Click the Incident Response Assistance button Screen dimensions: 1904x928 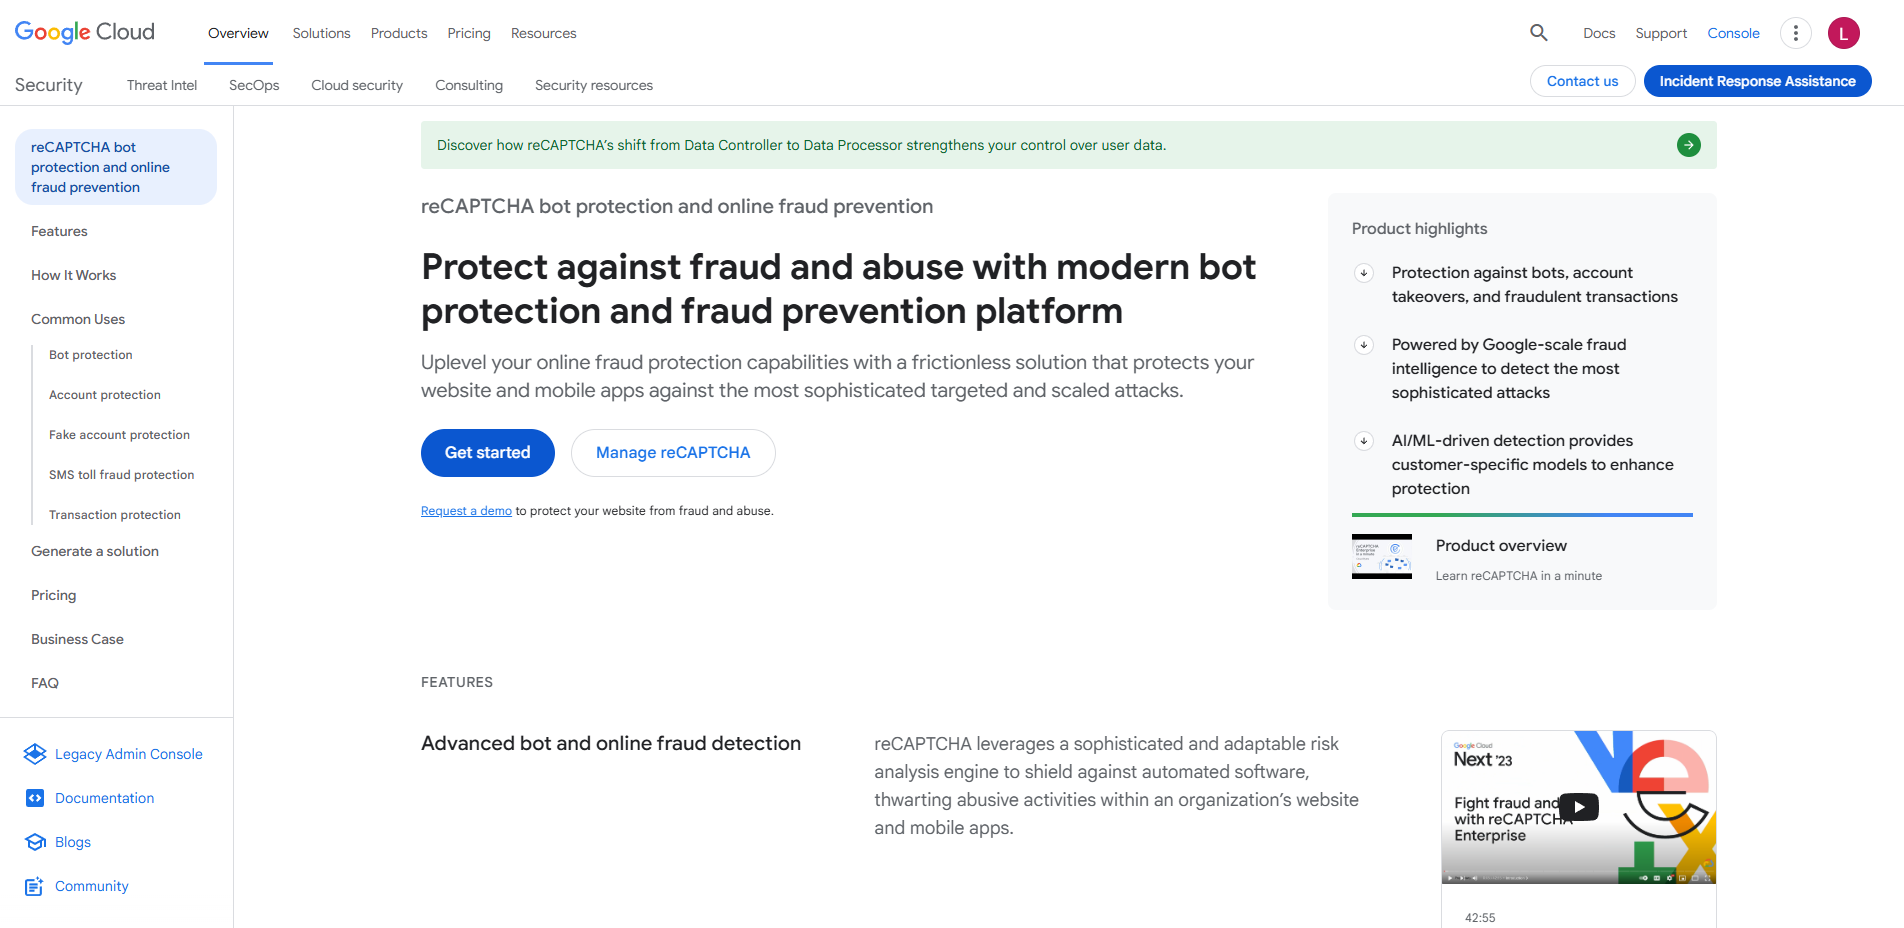point(1758,81)
